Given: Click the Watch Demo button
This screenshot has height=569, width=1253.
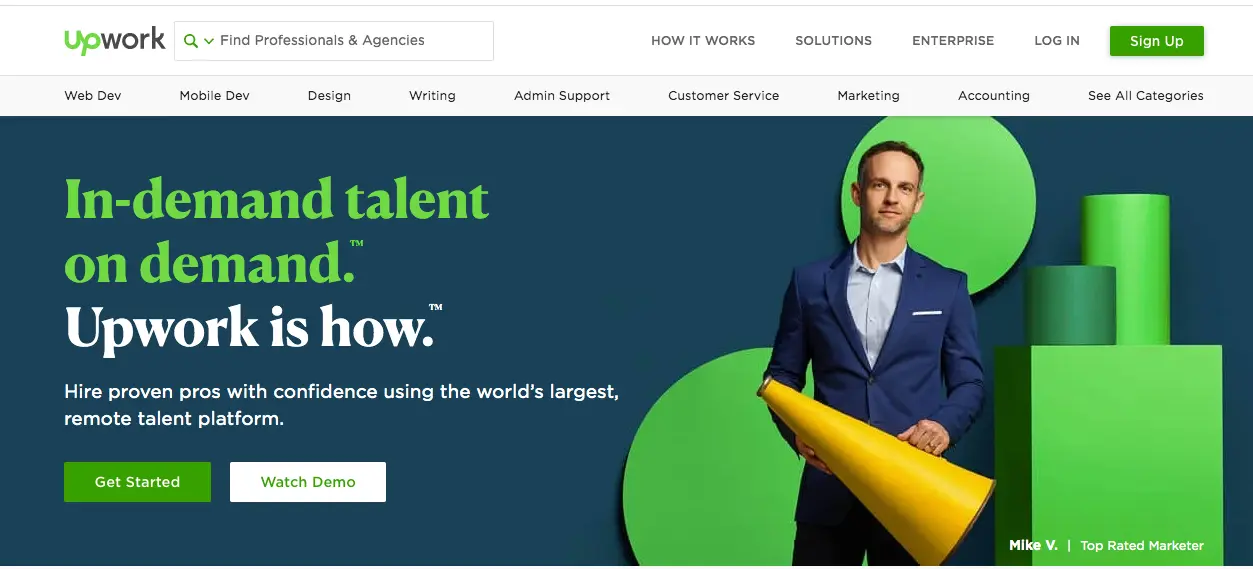Looking at the screenshot, I should click(308, 482).
